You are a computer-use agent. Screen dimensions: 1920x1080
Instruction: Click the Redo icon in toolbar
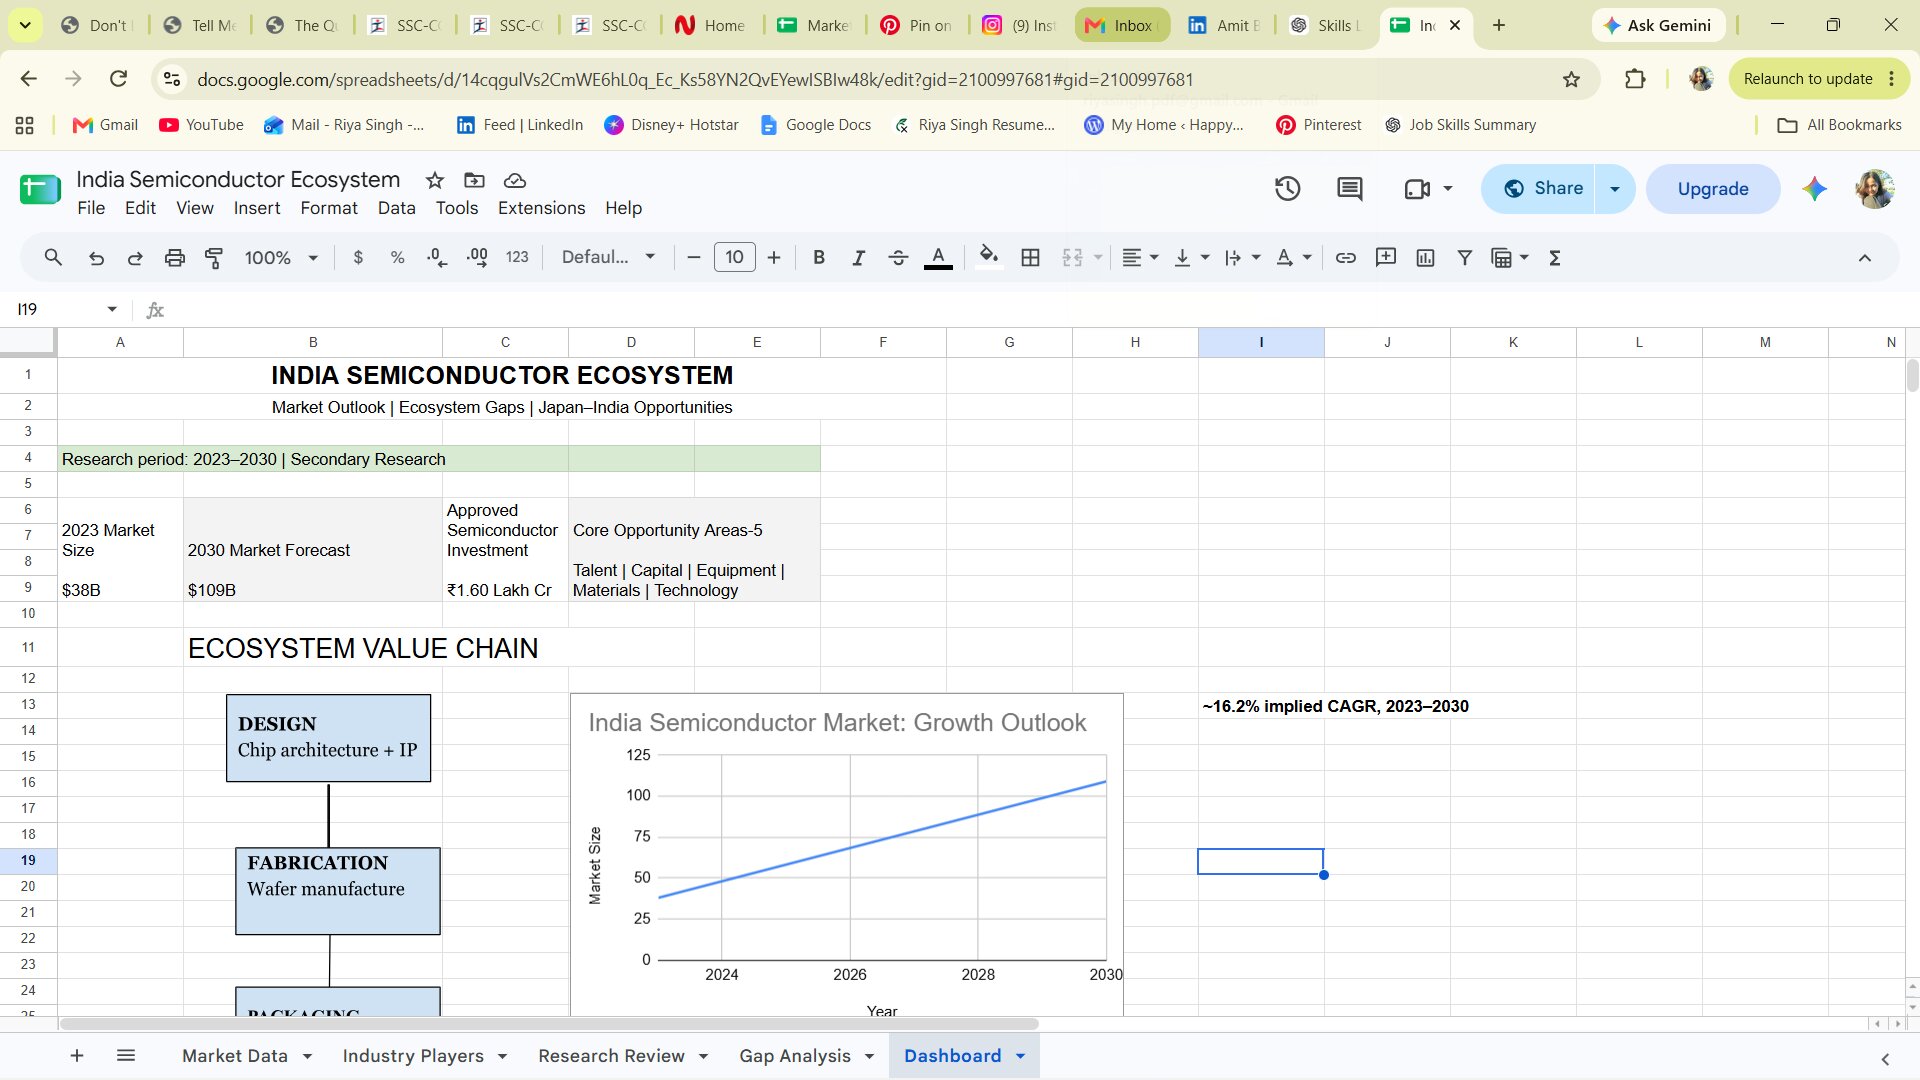135,258
